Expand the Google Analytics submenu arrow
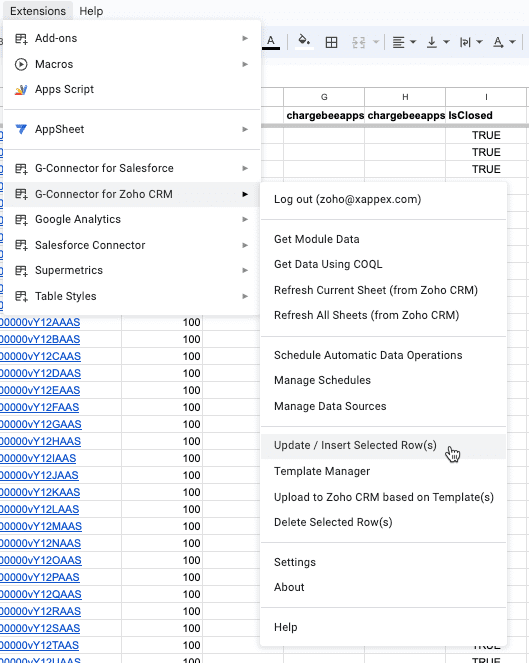529x663 pixels. (245, 219)
